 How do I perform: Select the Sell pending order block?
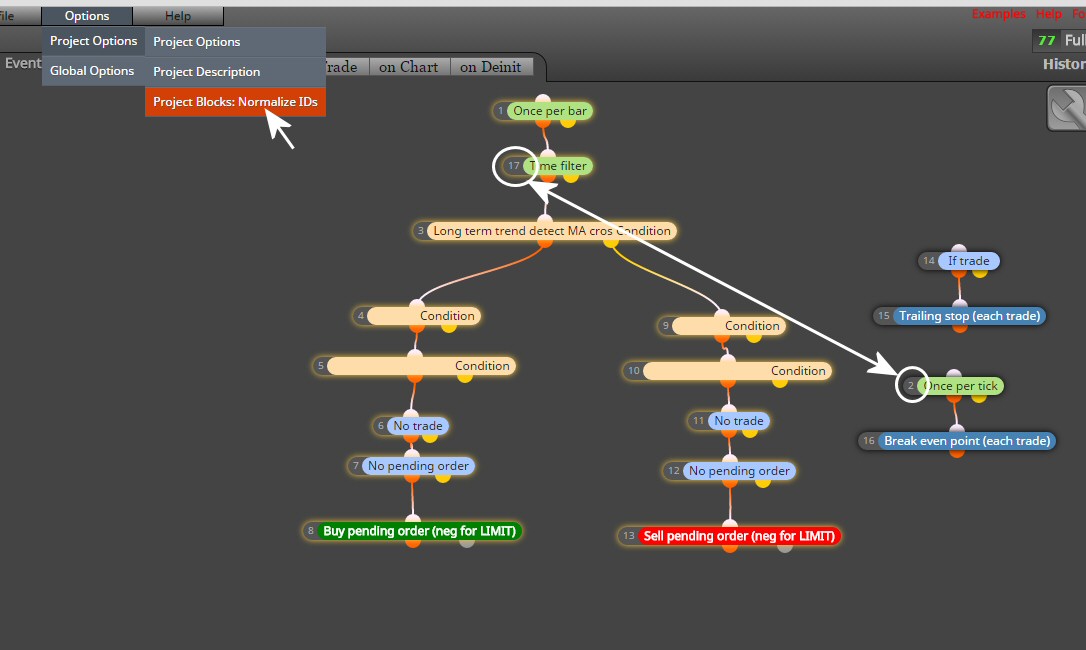[x=739, y=536]
